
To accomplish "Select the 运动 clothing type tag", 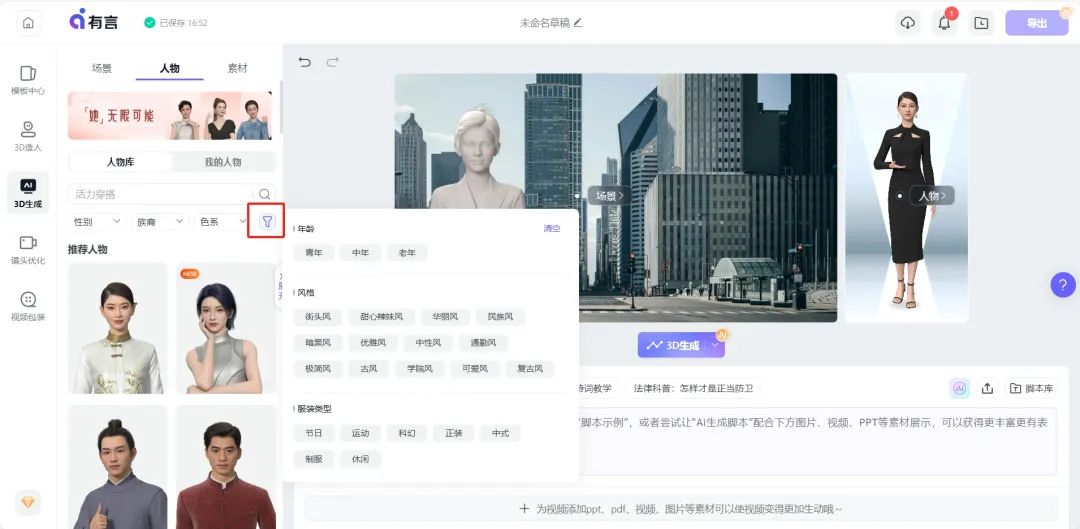I will (360, 433).
